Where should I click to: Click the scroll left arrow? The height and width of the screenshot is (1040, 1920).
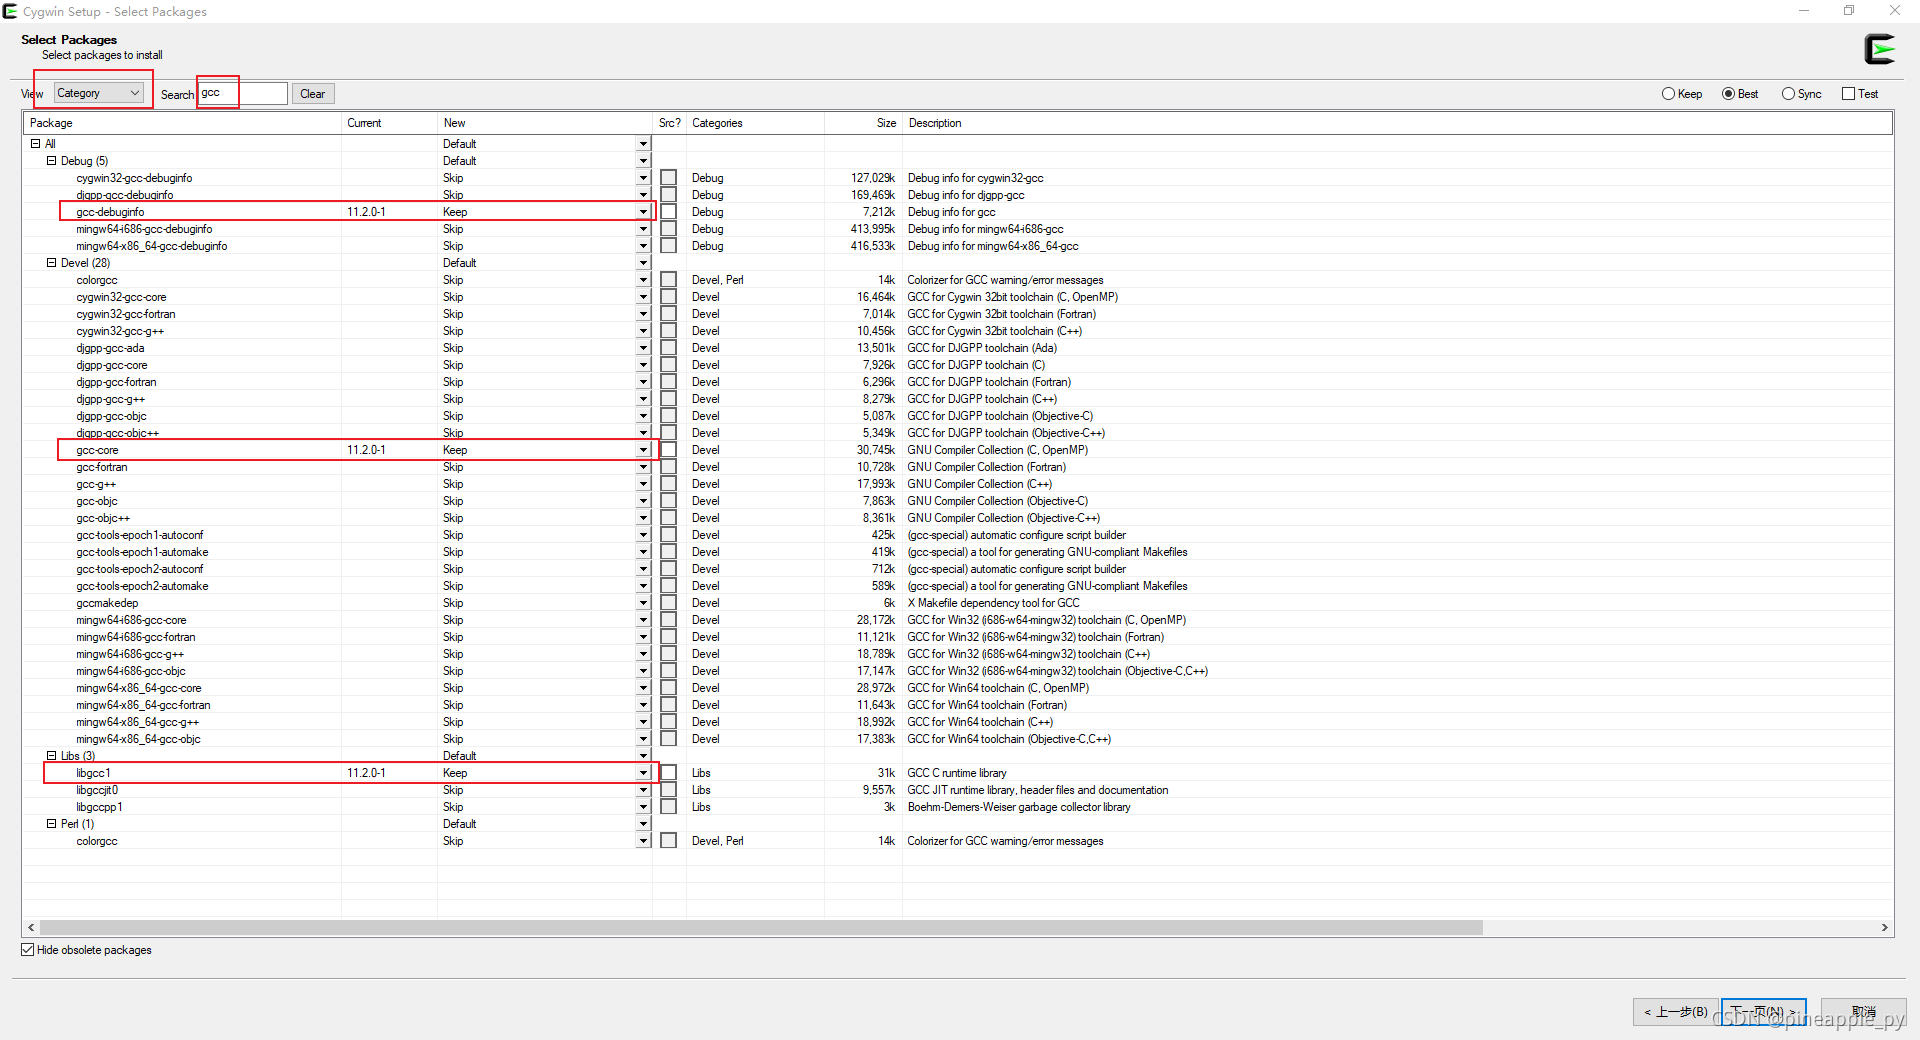click(31, 928)
